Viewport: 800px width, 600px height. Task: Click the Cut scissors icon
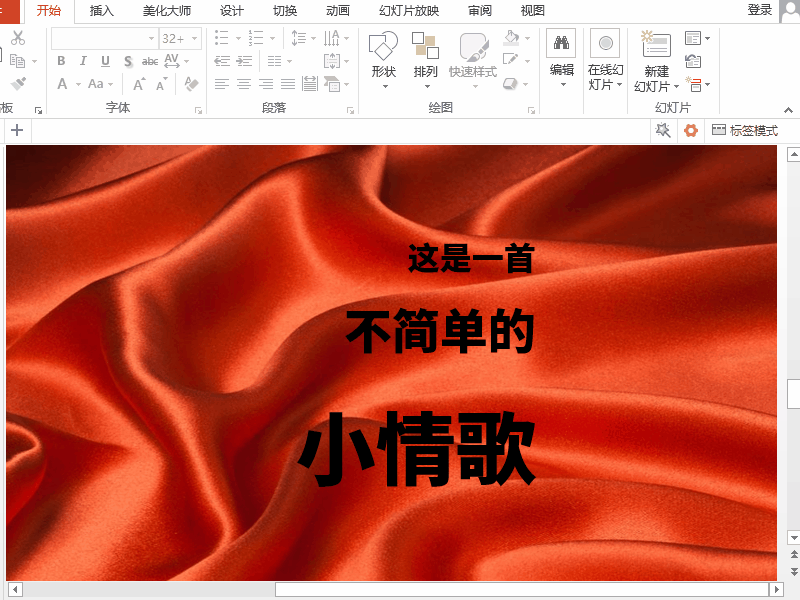coord(18,38)
